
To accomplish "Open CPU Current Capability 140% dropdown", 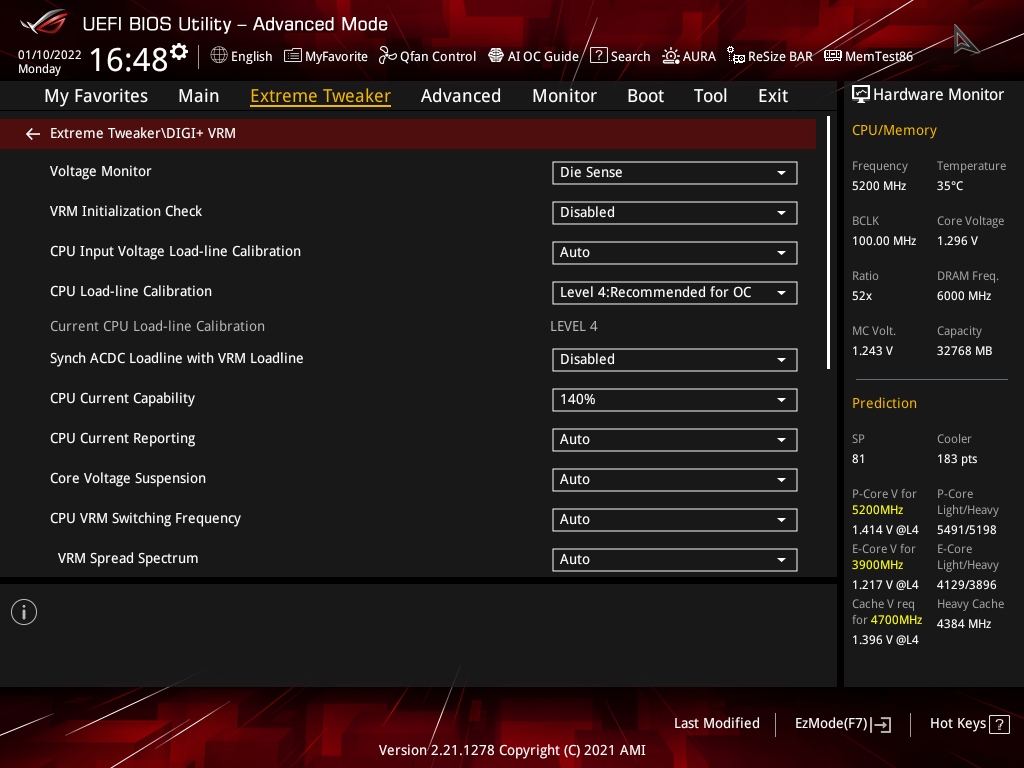I will click(x=675, y=400).
